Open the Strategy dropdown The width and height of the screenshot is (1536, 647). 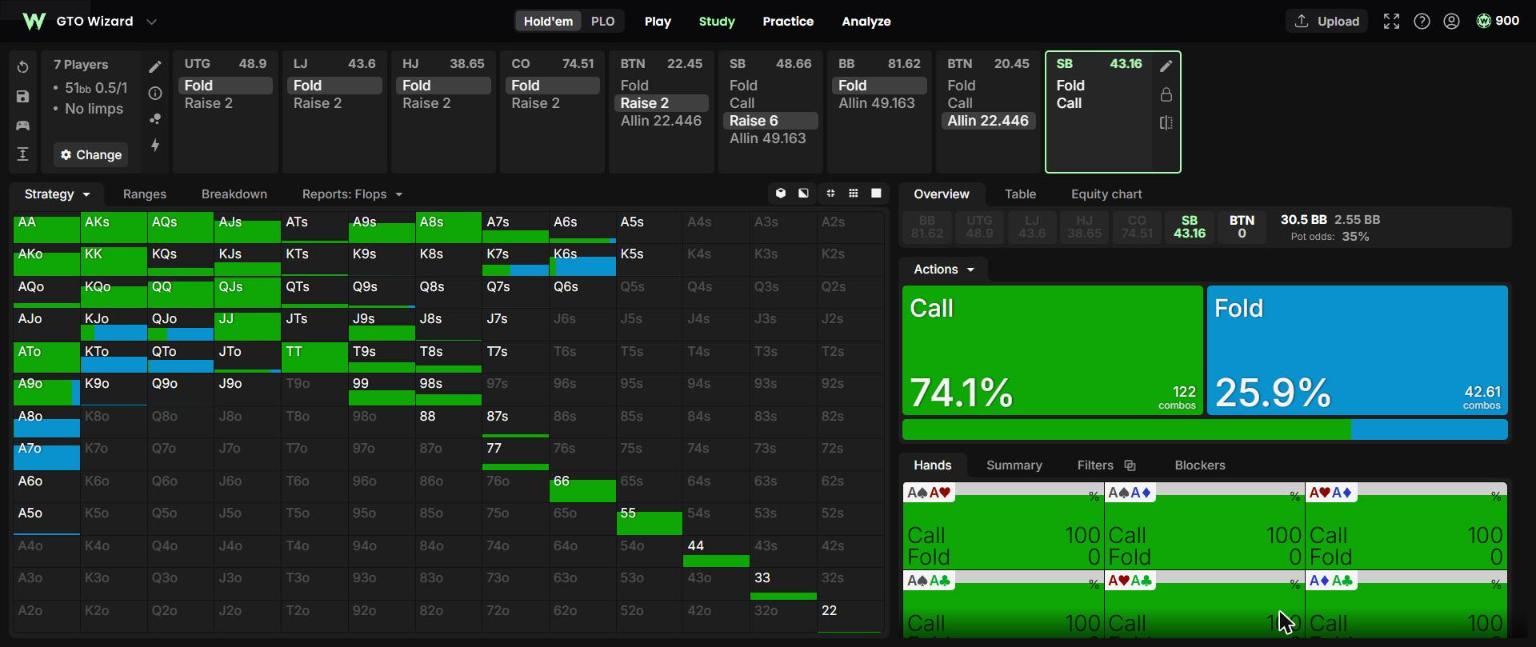[x=57, y=194]
